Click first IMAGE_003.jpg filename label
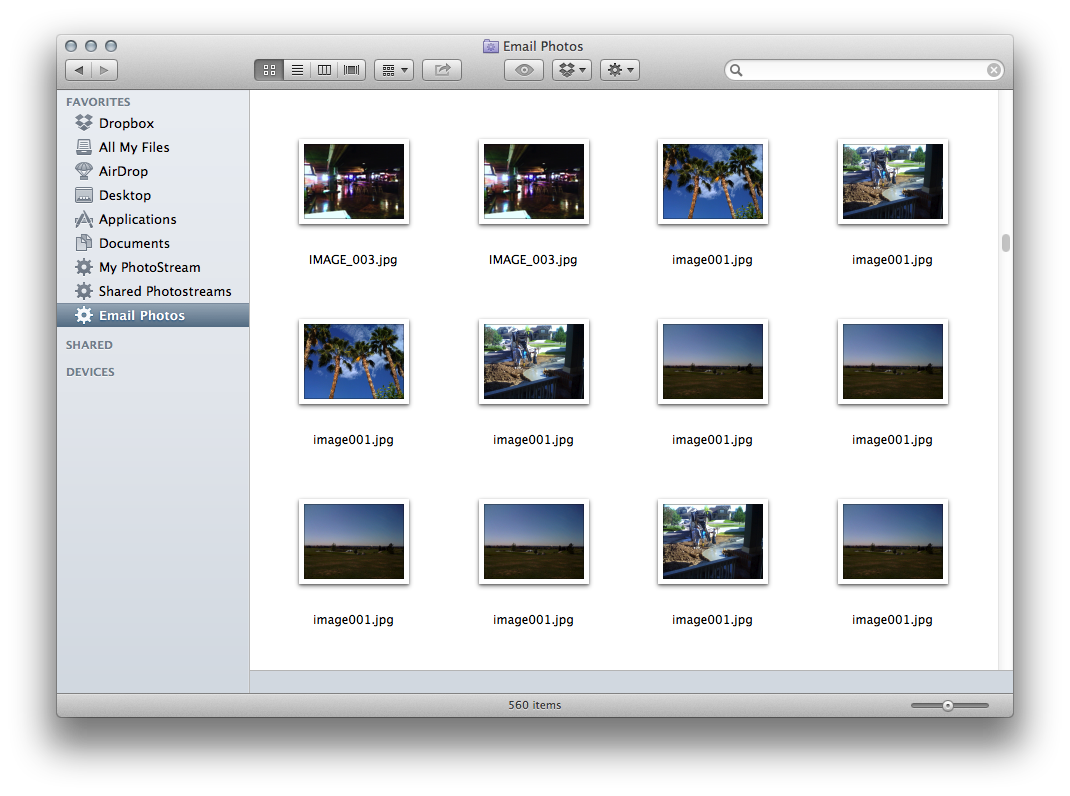Screen dimensions: 1070x796 tap(353, 260)
